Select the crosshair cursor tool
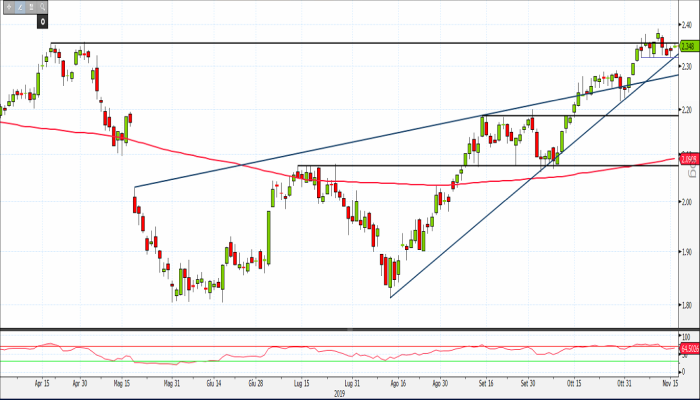 click(x=8, y=6)
